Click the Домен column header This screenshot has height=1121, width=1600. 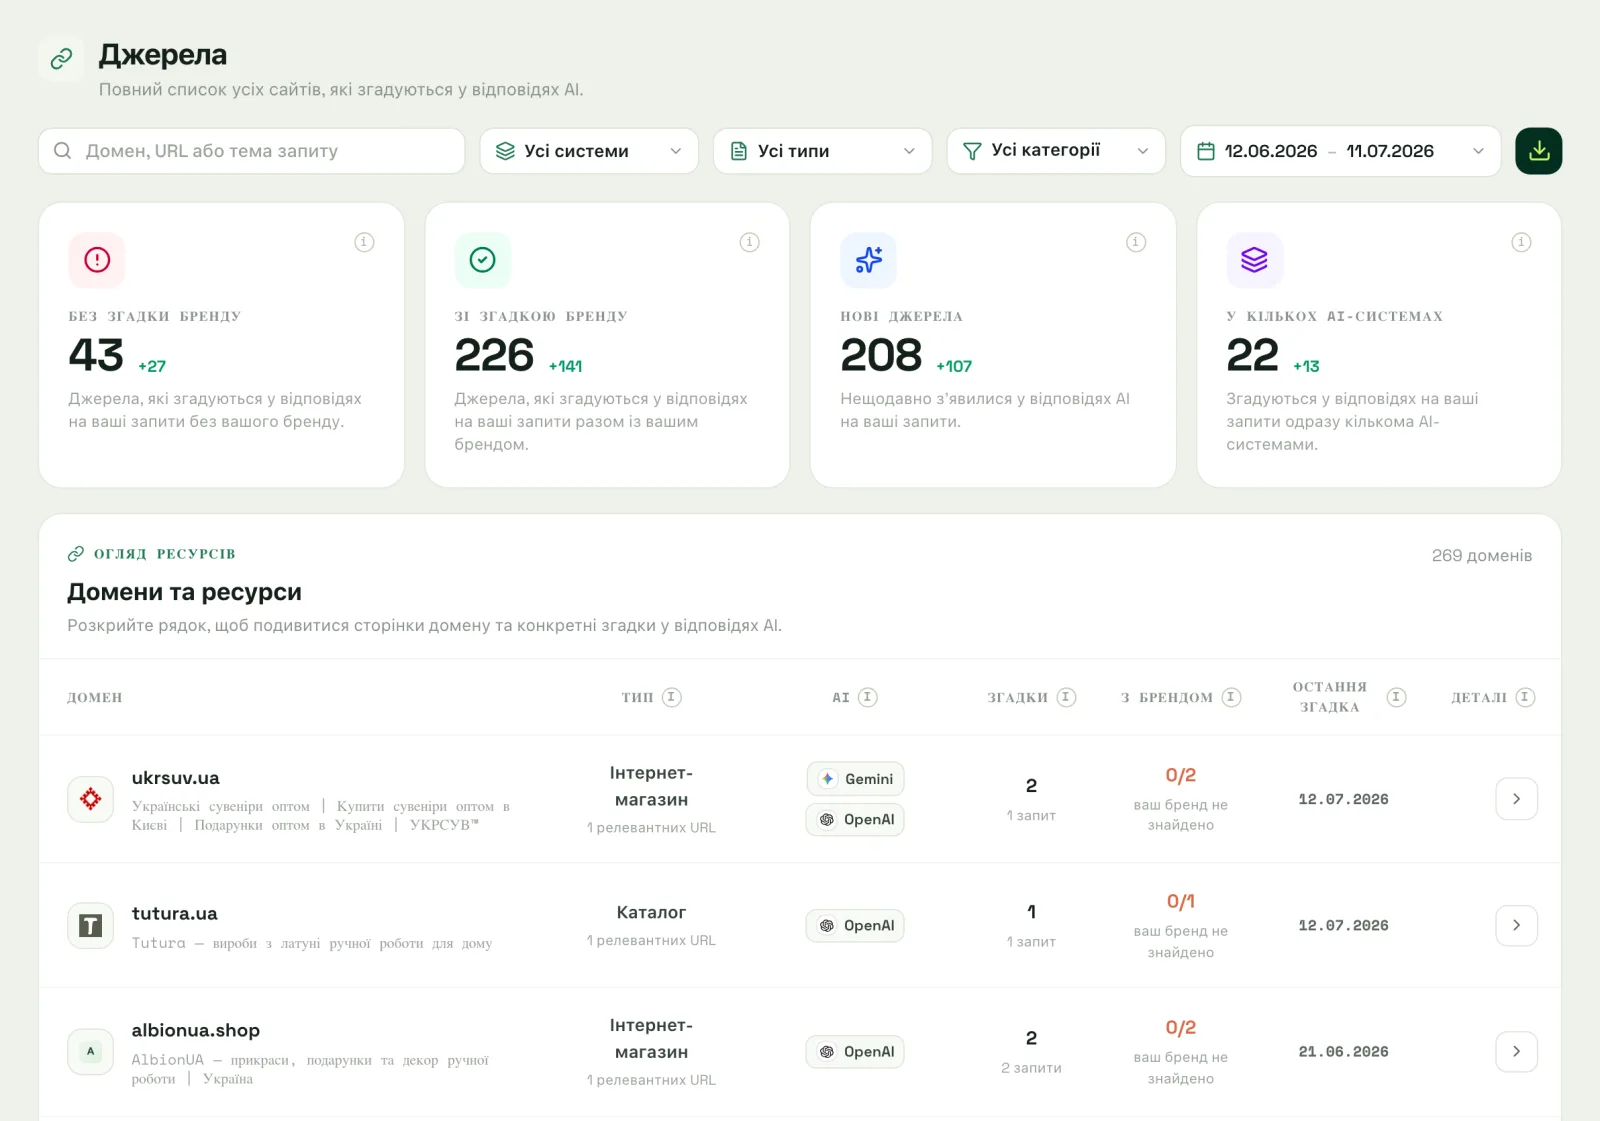(95, 698)
